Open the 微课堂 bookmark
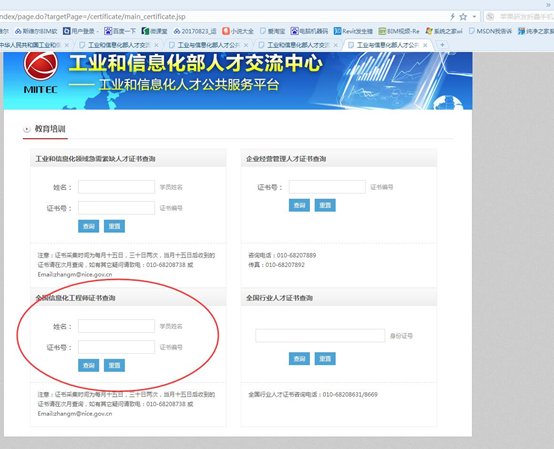The height and width of the screenshot is (449, 554). click(x=154, y=31)
